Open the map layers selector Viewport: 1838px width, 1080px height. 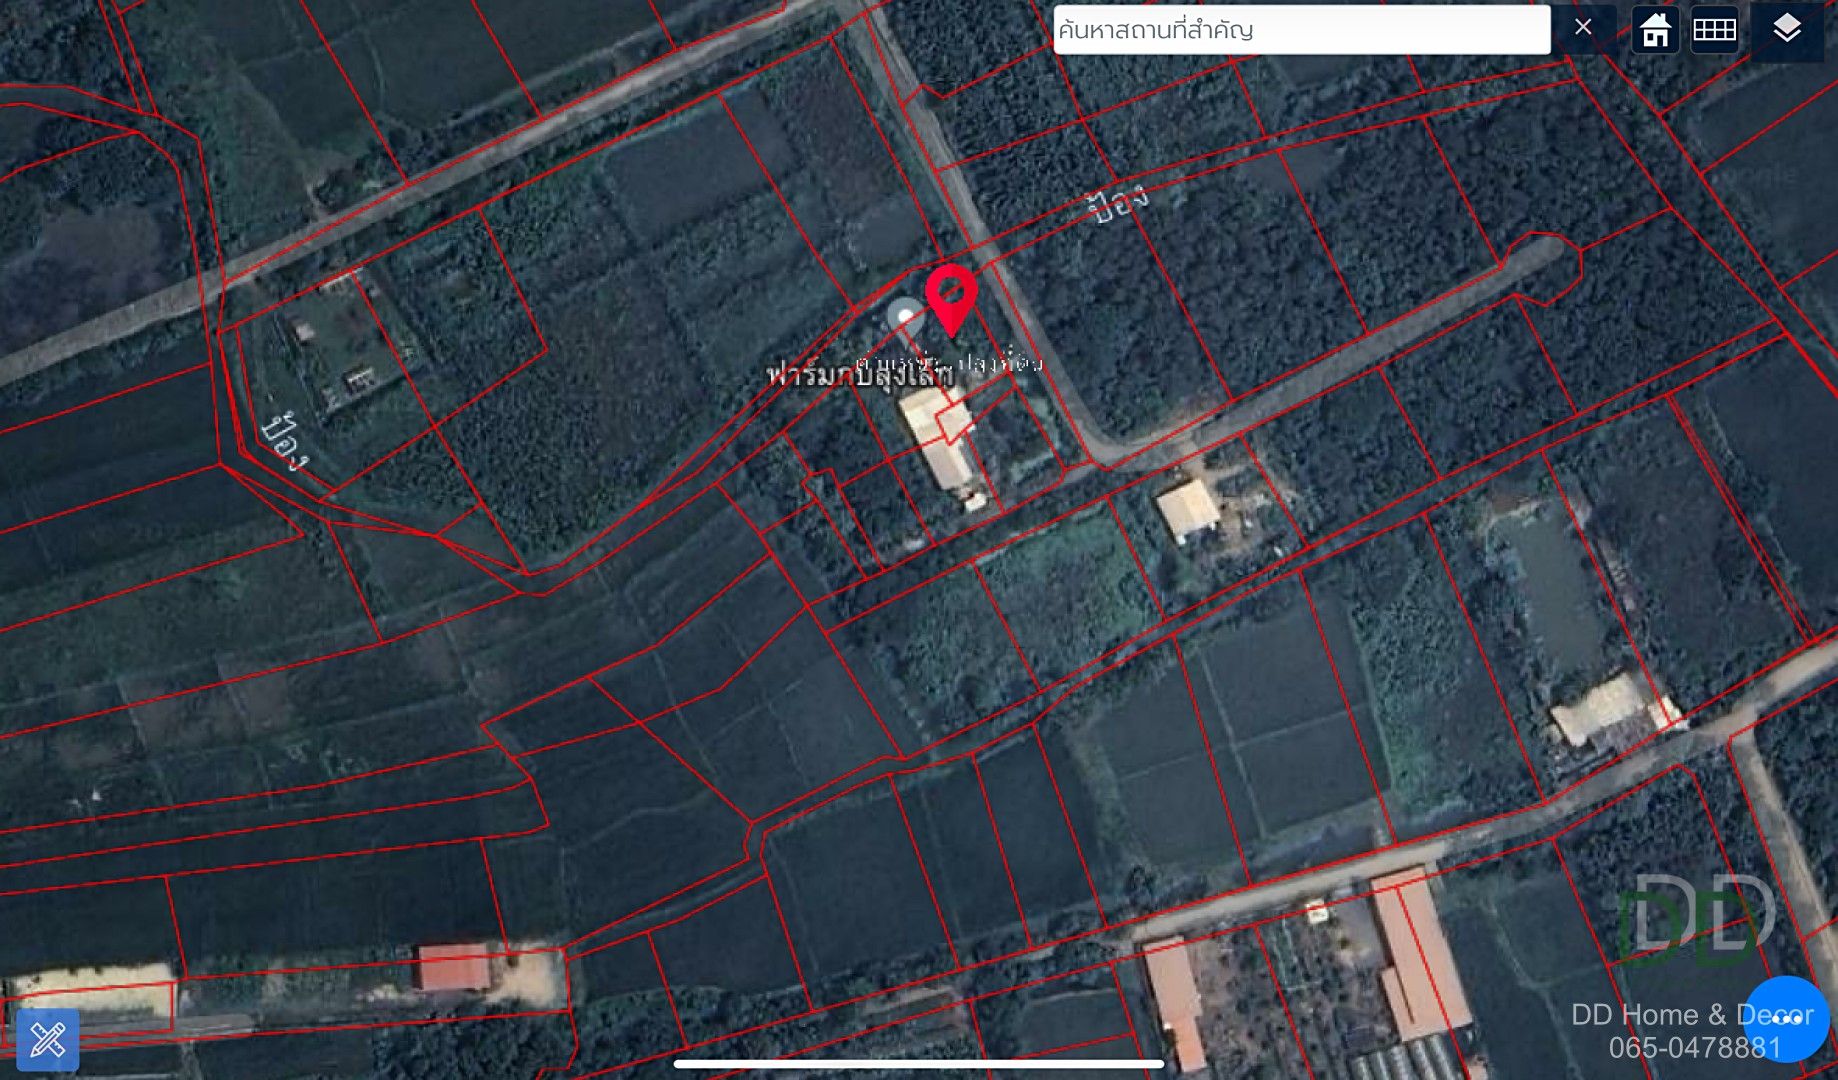click(x=1787, y=30)
